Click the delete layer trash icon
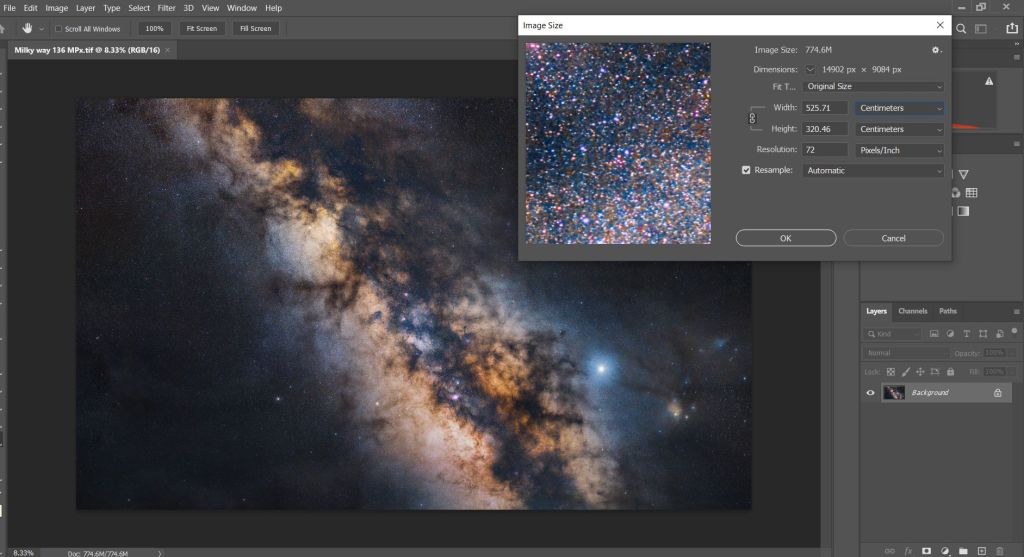 [x=999, y=550]
